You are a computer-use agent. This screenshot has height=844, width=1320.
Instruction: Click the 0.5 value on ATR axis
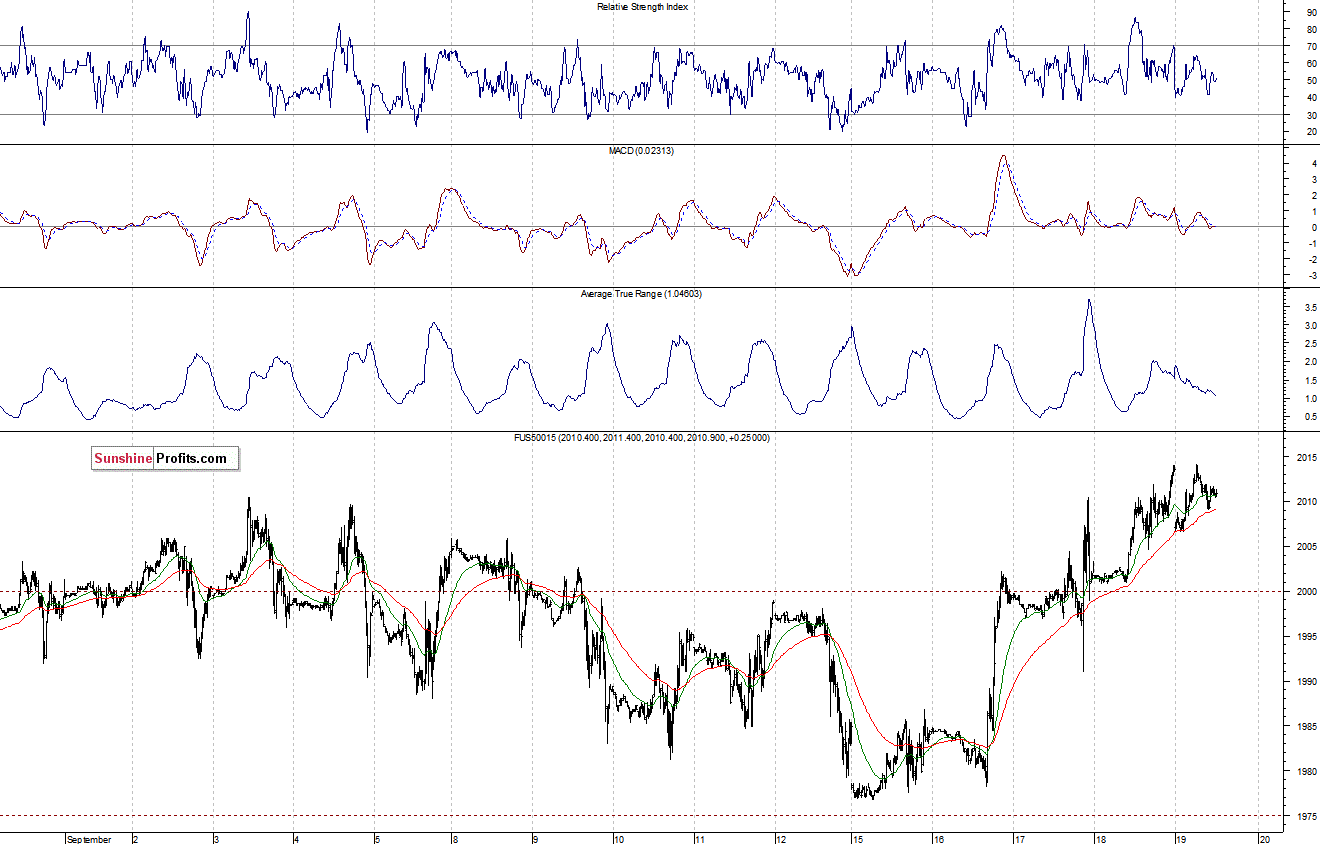click(x=1310, y=416)
